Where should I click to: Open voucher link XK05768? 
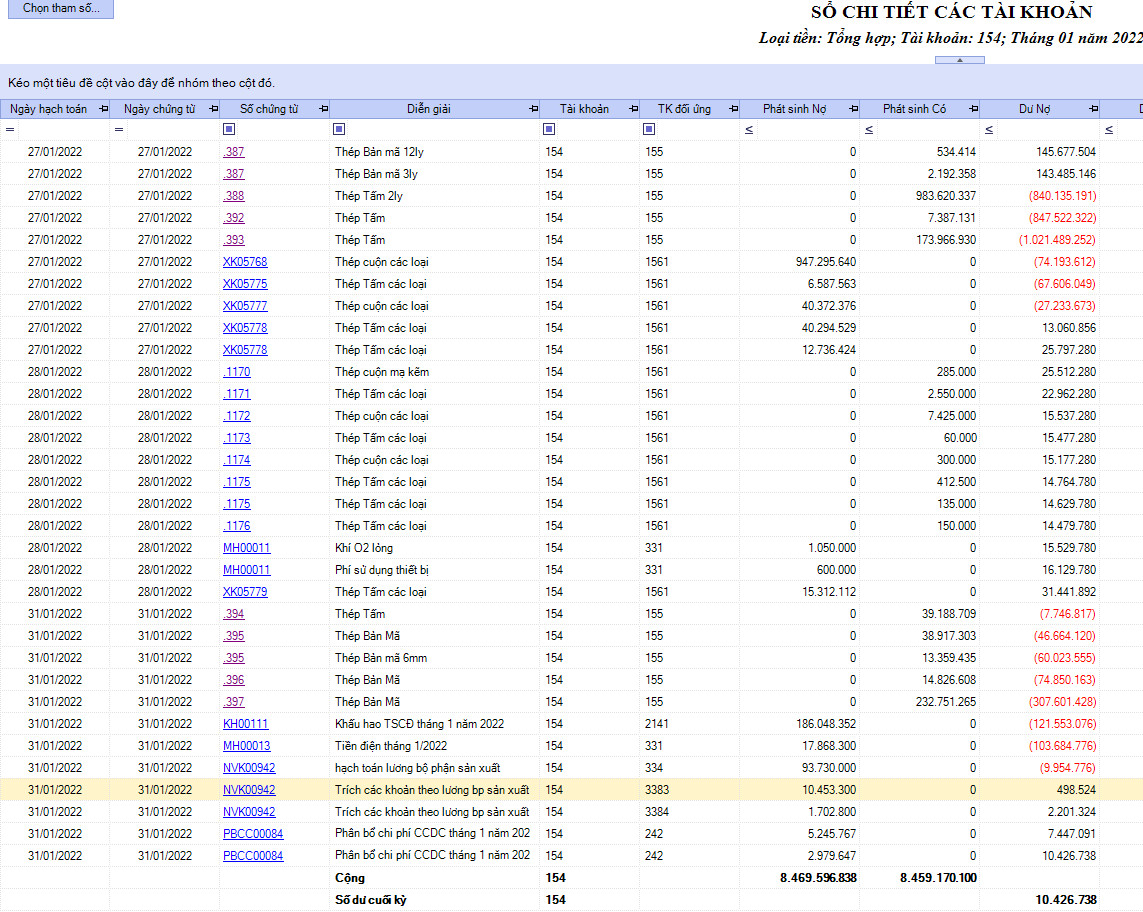click(245, 262)
